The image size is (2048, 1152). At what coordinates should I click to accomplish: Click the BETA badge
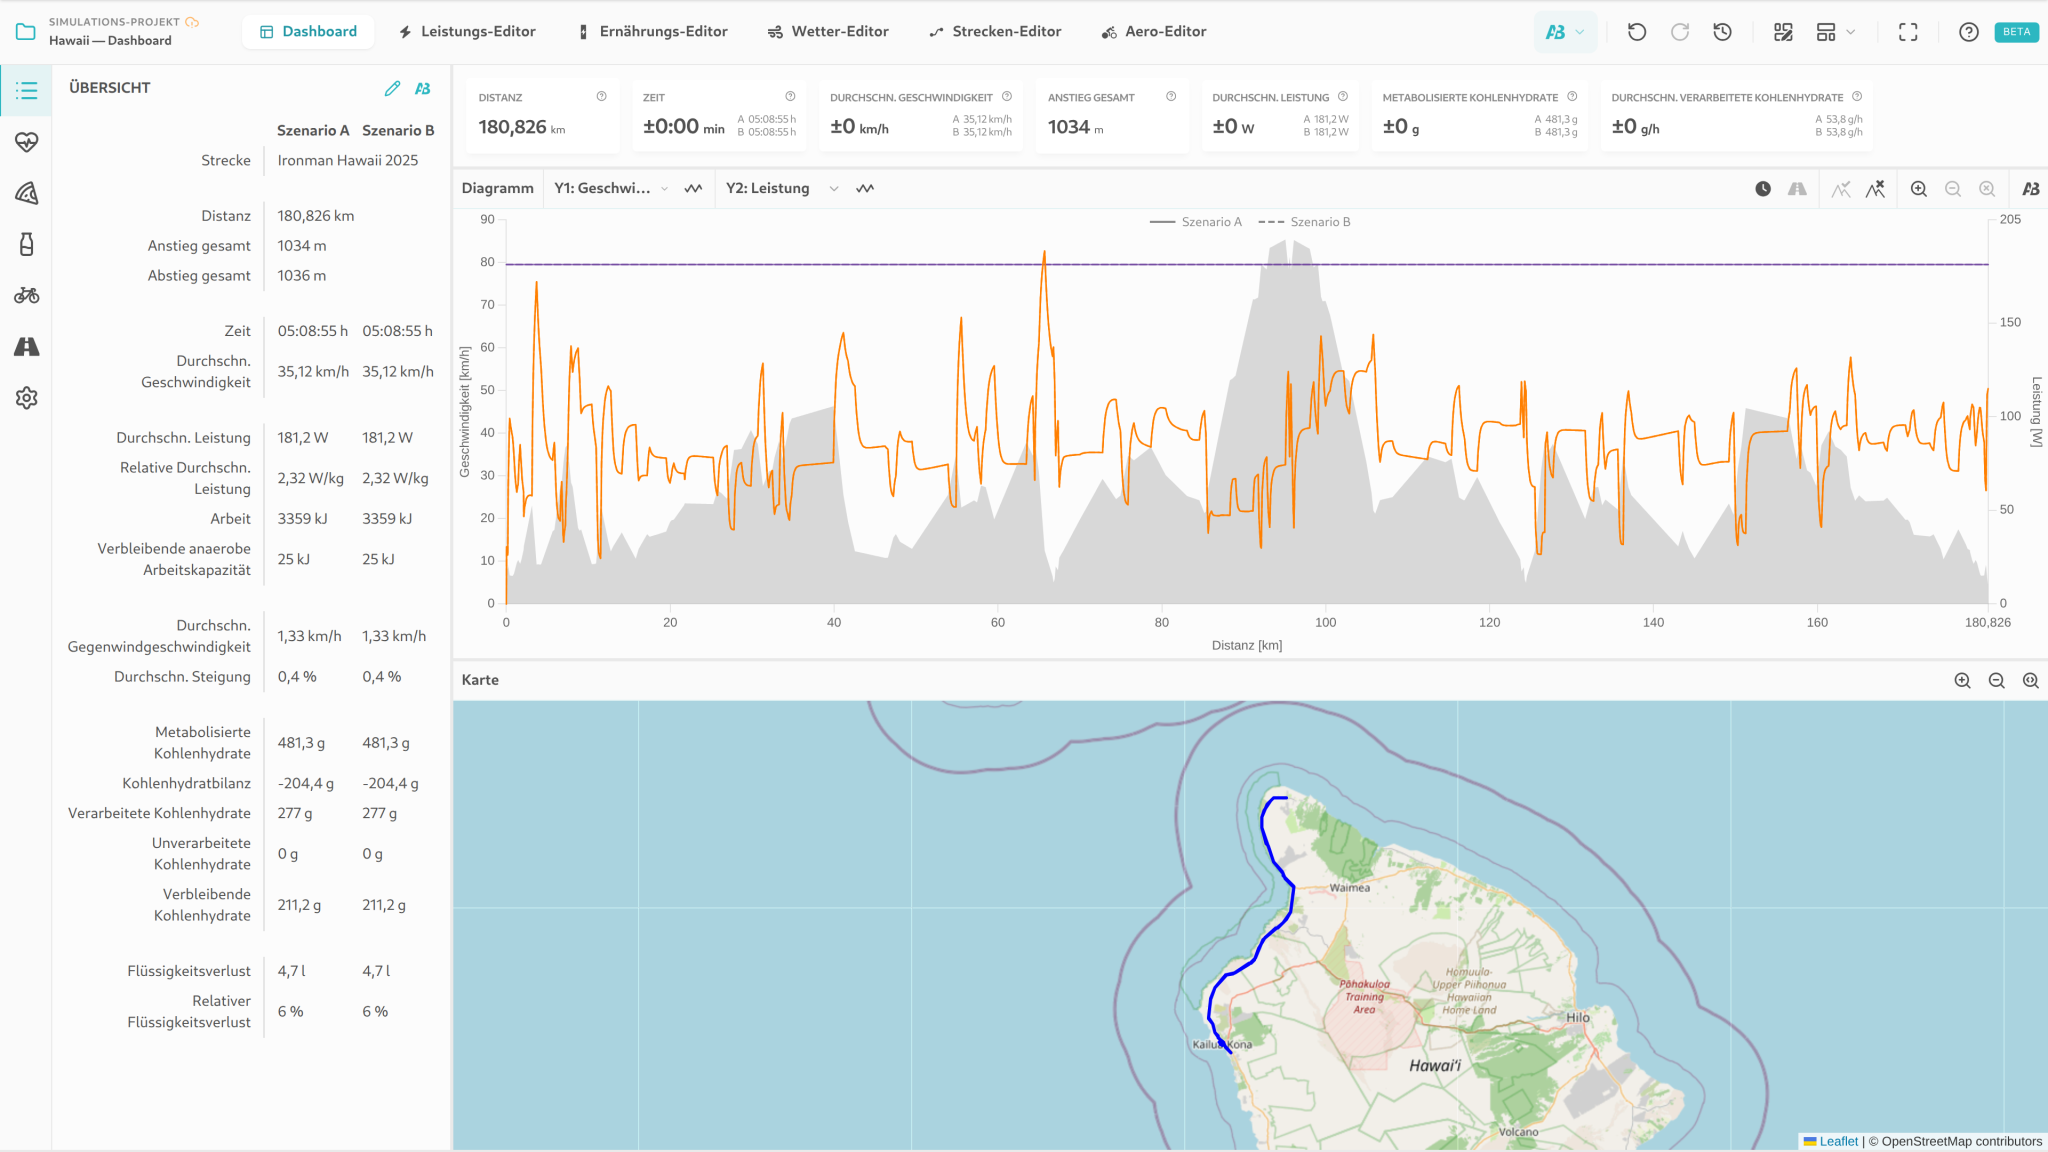point(2016,32)
